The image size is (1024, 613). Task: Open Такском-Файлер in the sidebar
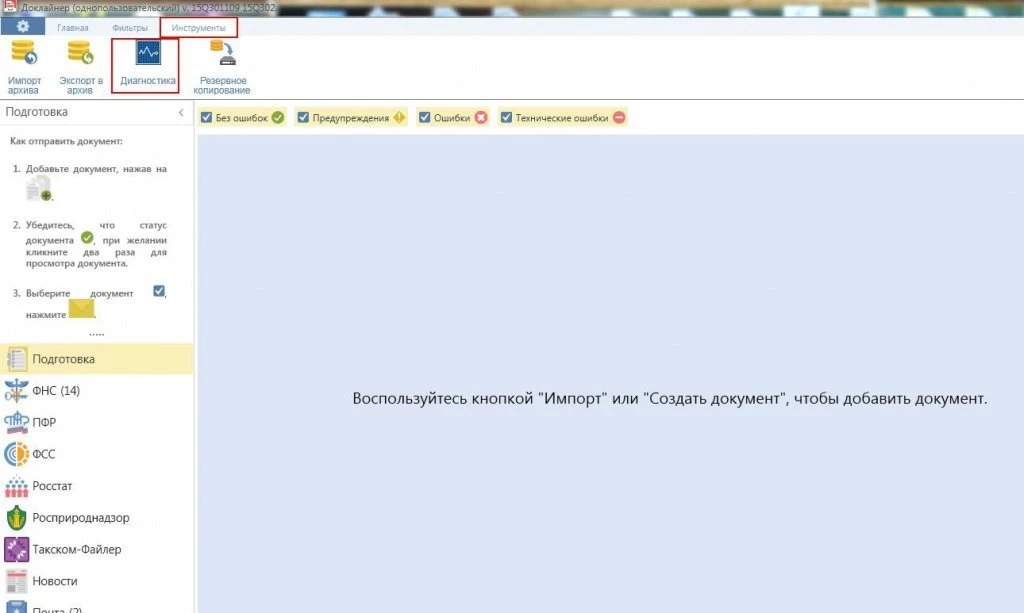tap(76, 549)
